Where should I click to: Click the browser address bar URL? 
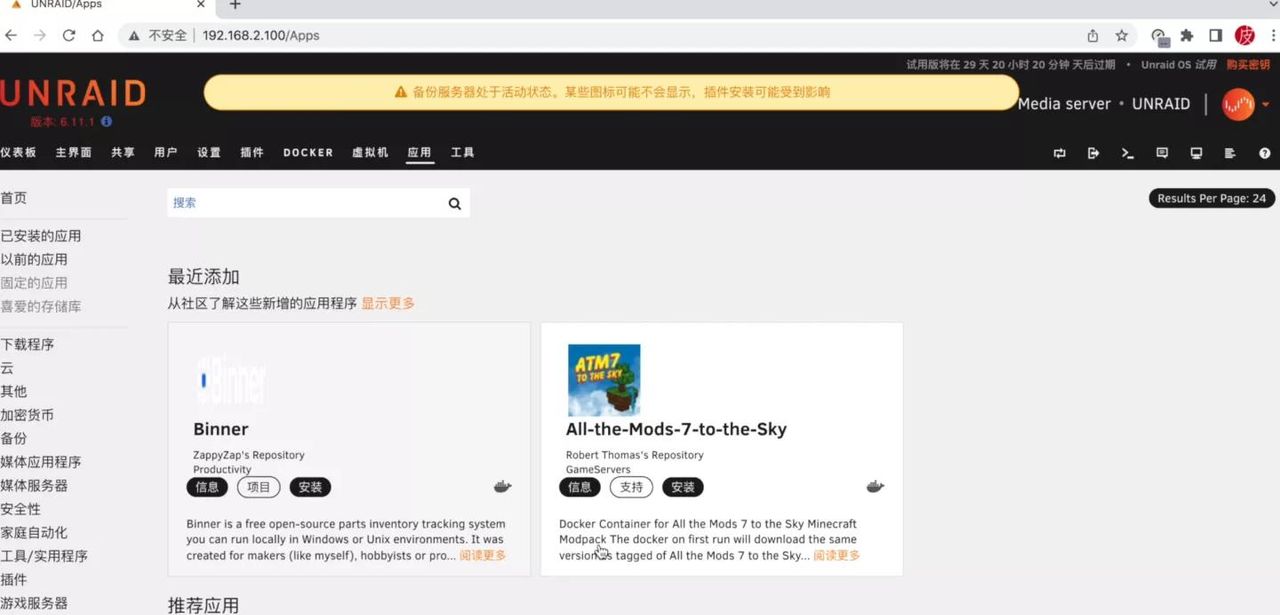261,35
